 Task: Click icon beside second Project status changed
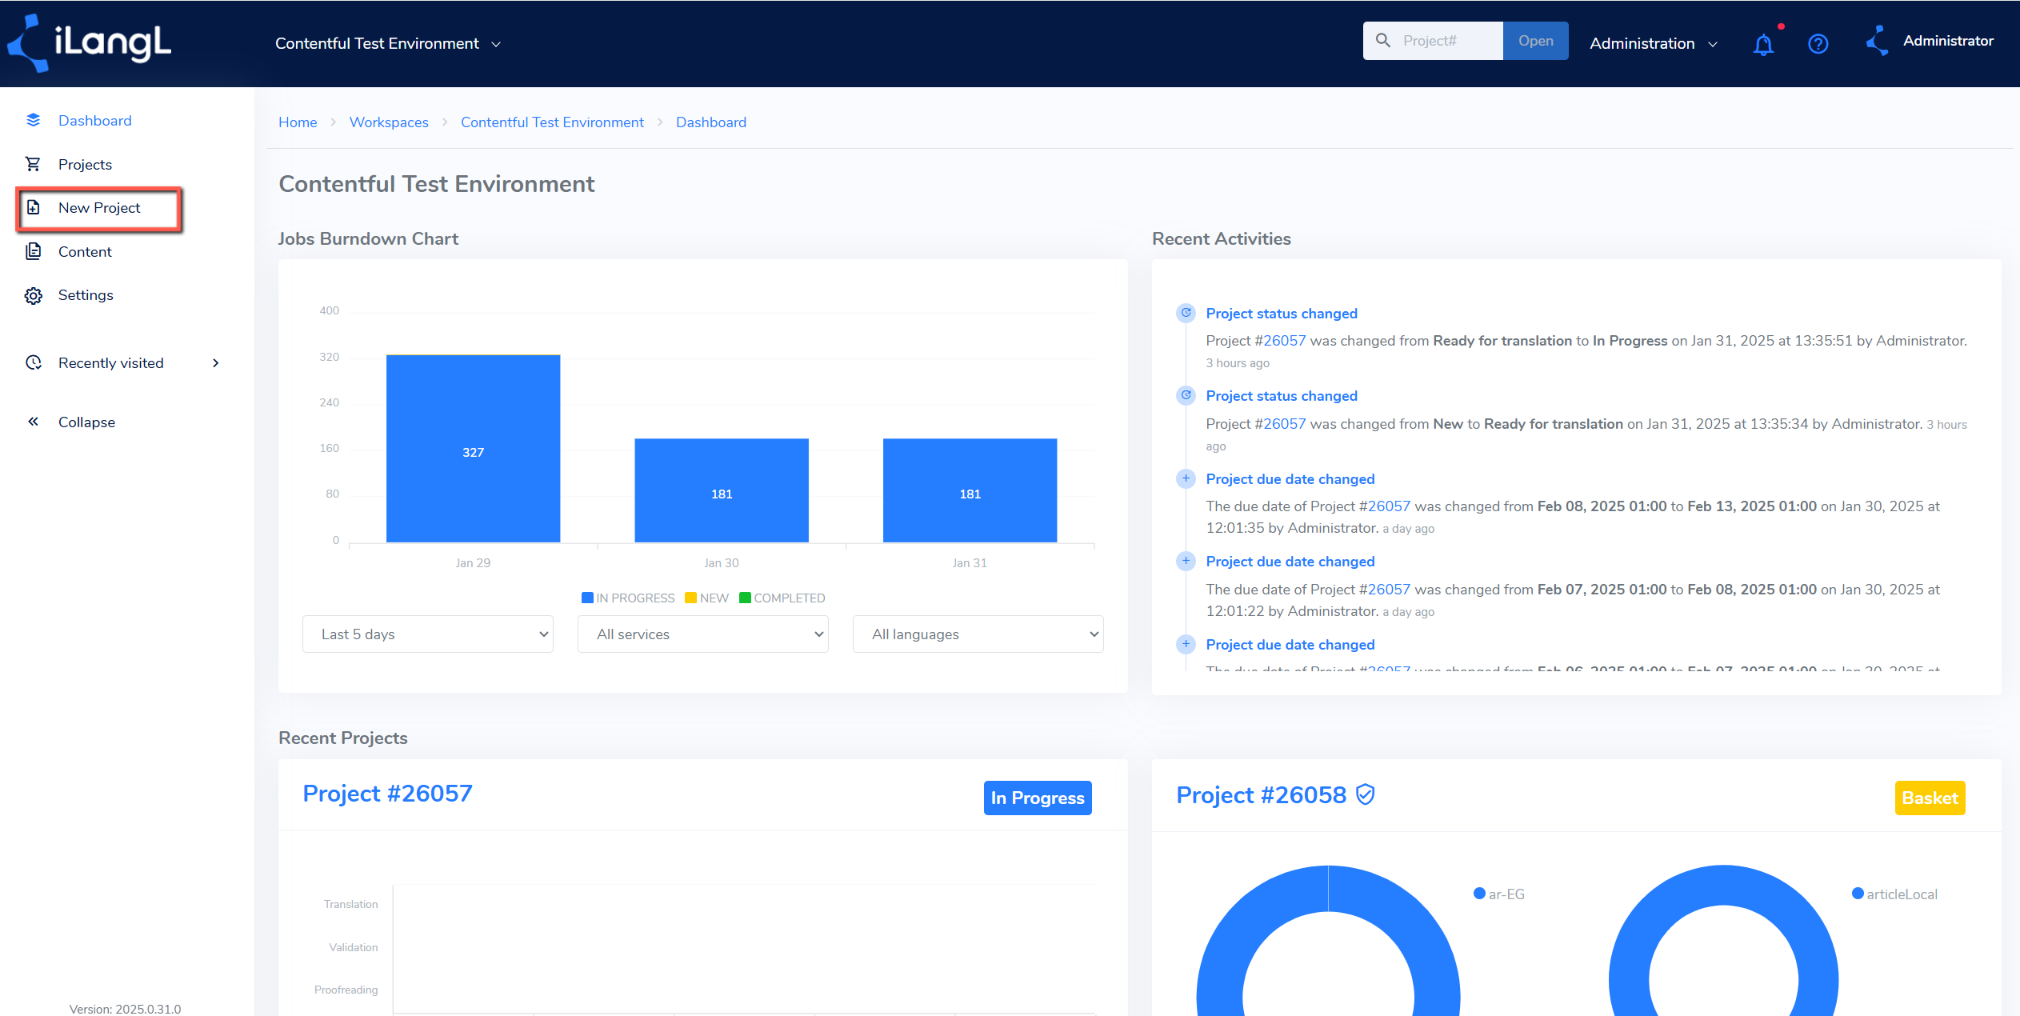tap(1186, 395)
